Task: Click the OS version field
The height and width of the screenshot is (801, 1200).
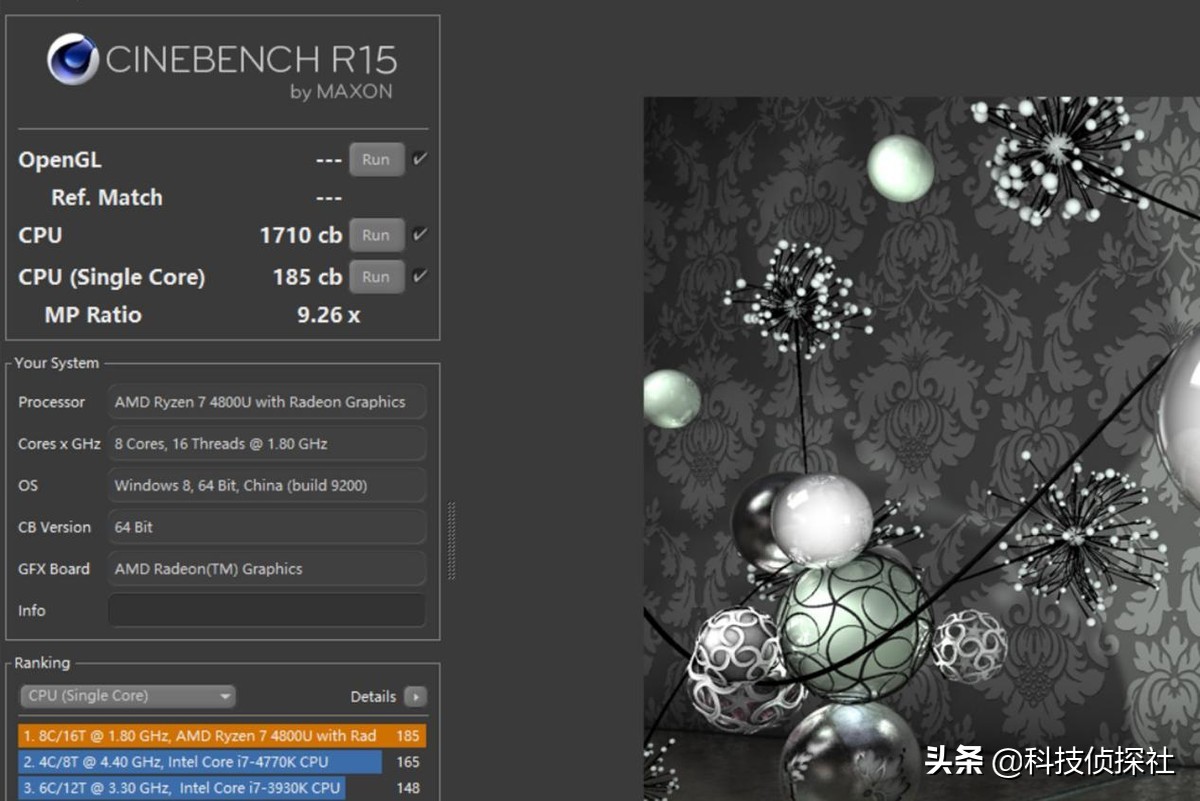Action: coord(266,486)
